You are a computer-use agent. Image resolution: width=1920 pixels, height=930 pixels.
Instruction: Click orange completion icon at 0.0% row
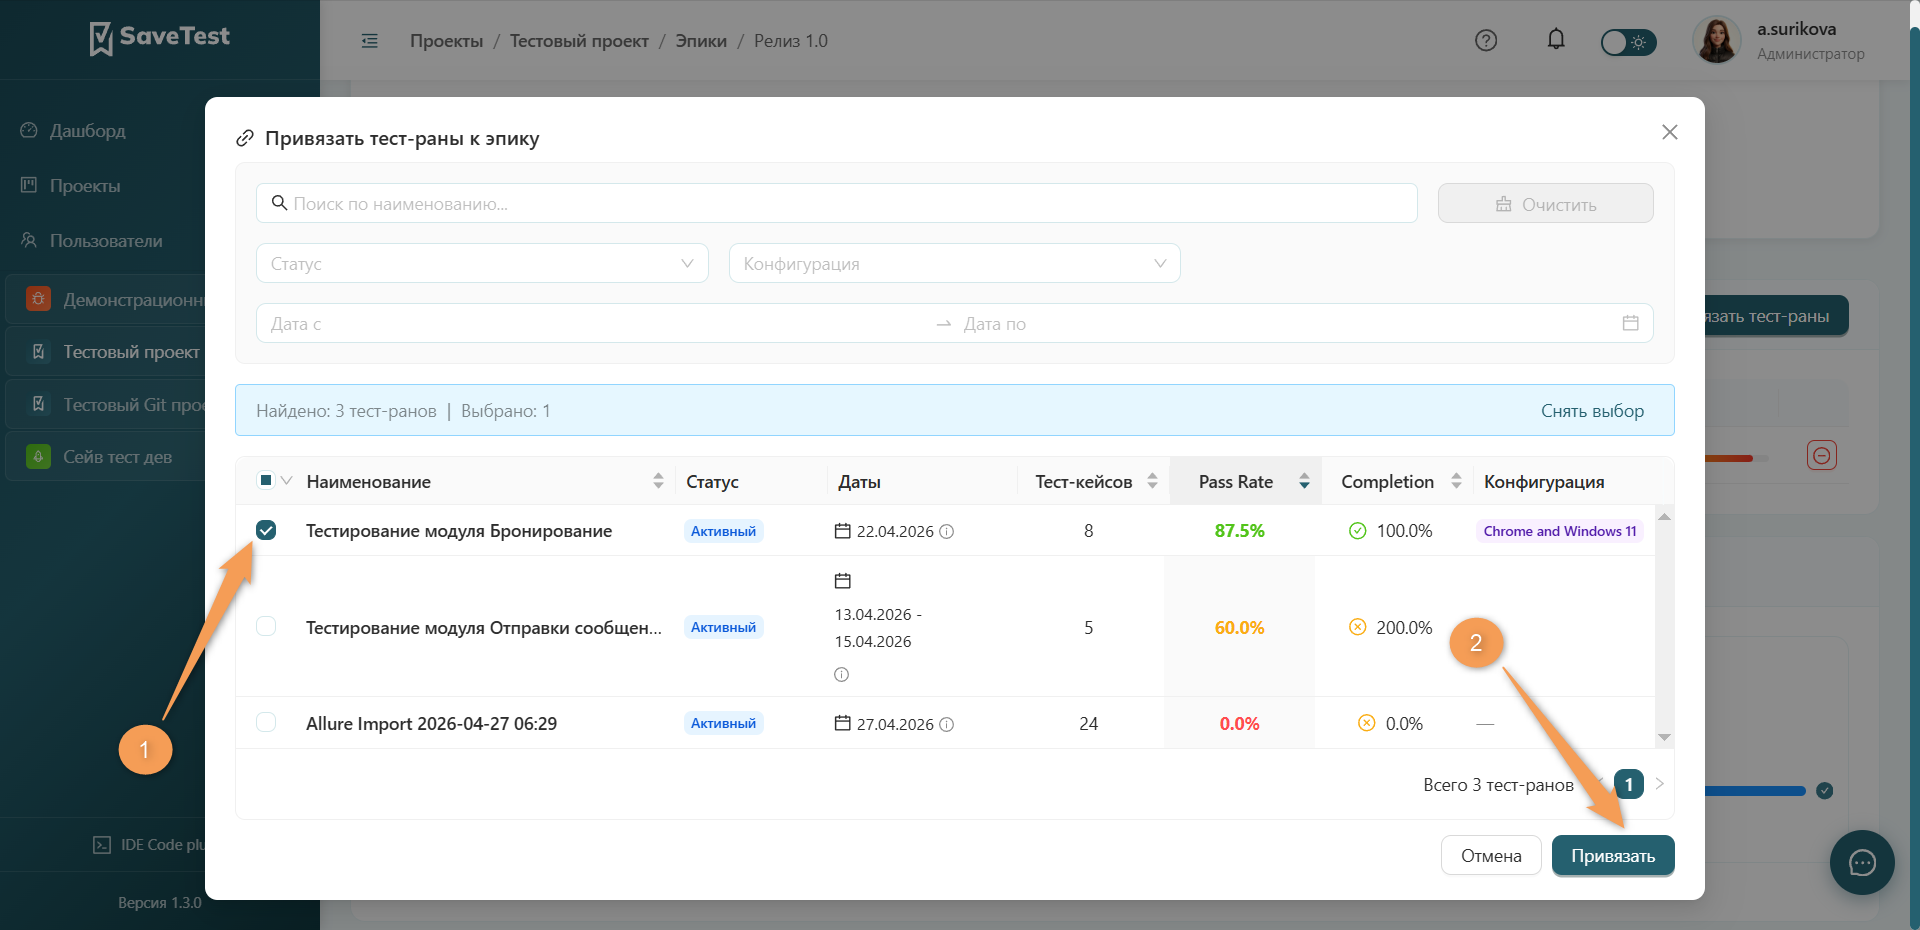pyautogui.click(x=1366, y=723)
